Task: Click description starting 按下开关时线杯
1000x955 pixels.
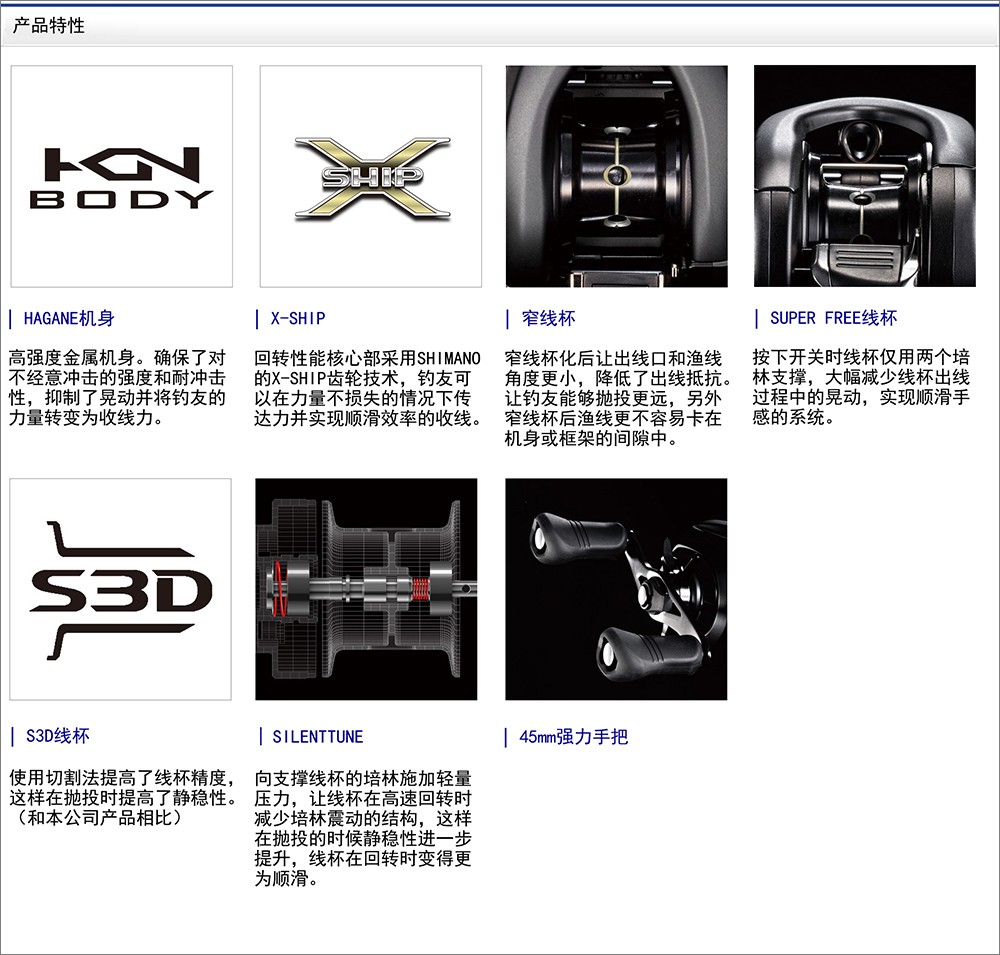Action: (x=861, y=387)
